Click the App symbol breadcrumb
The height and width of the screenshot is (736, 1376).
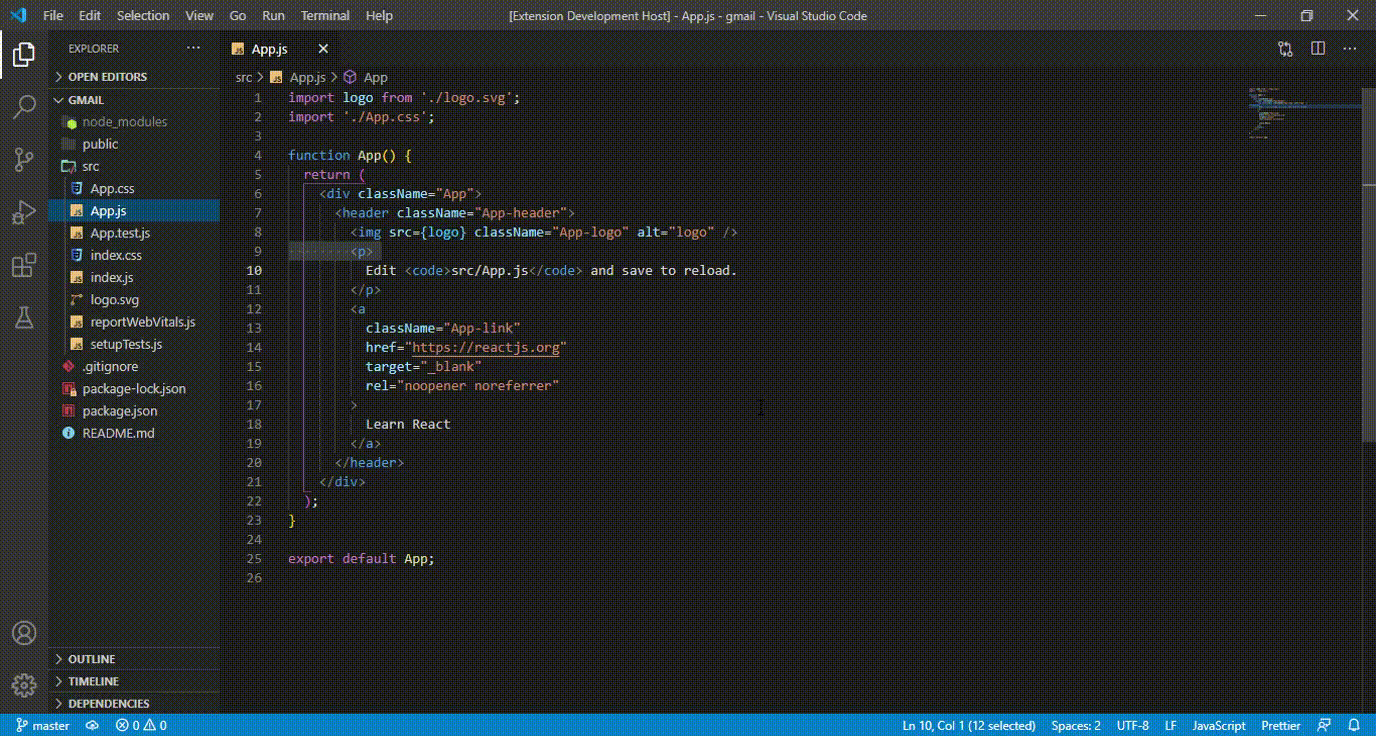coord(366,77)
